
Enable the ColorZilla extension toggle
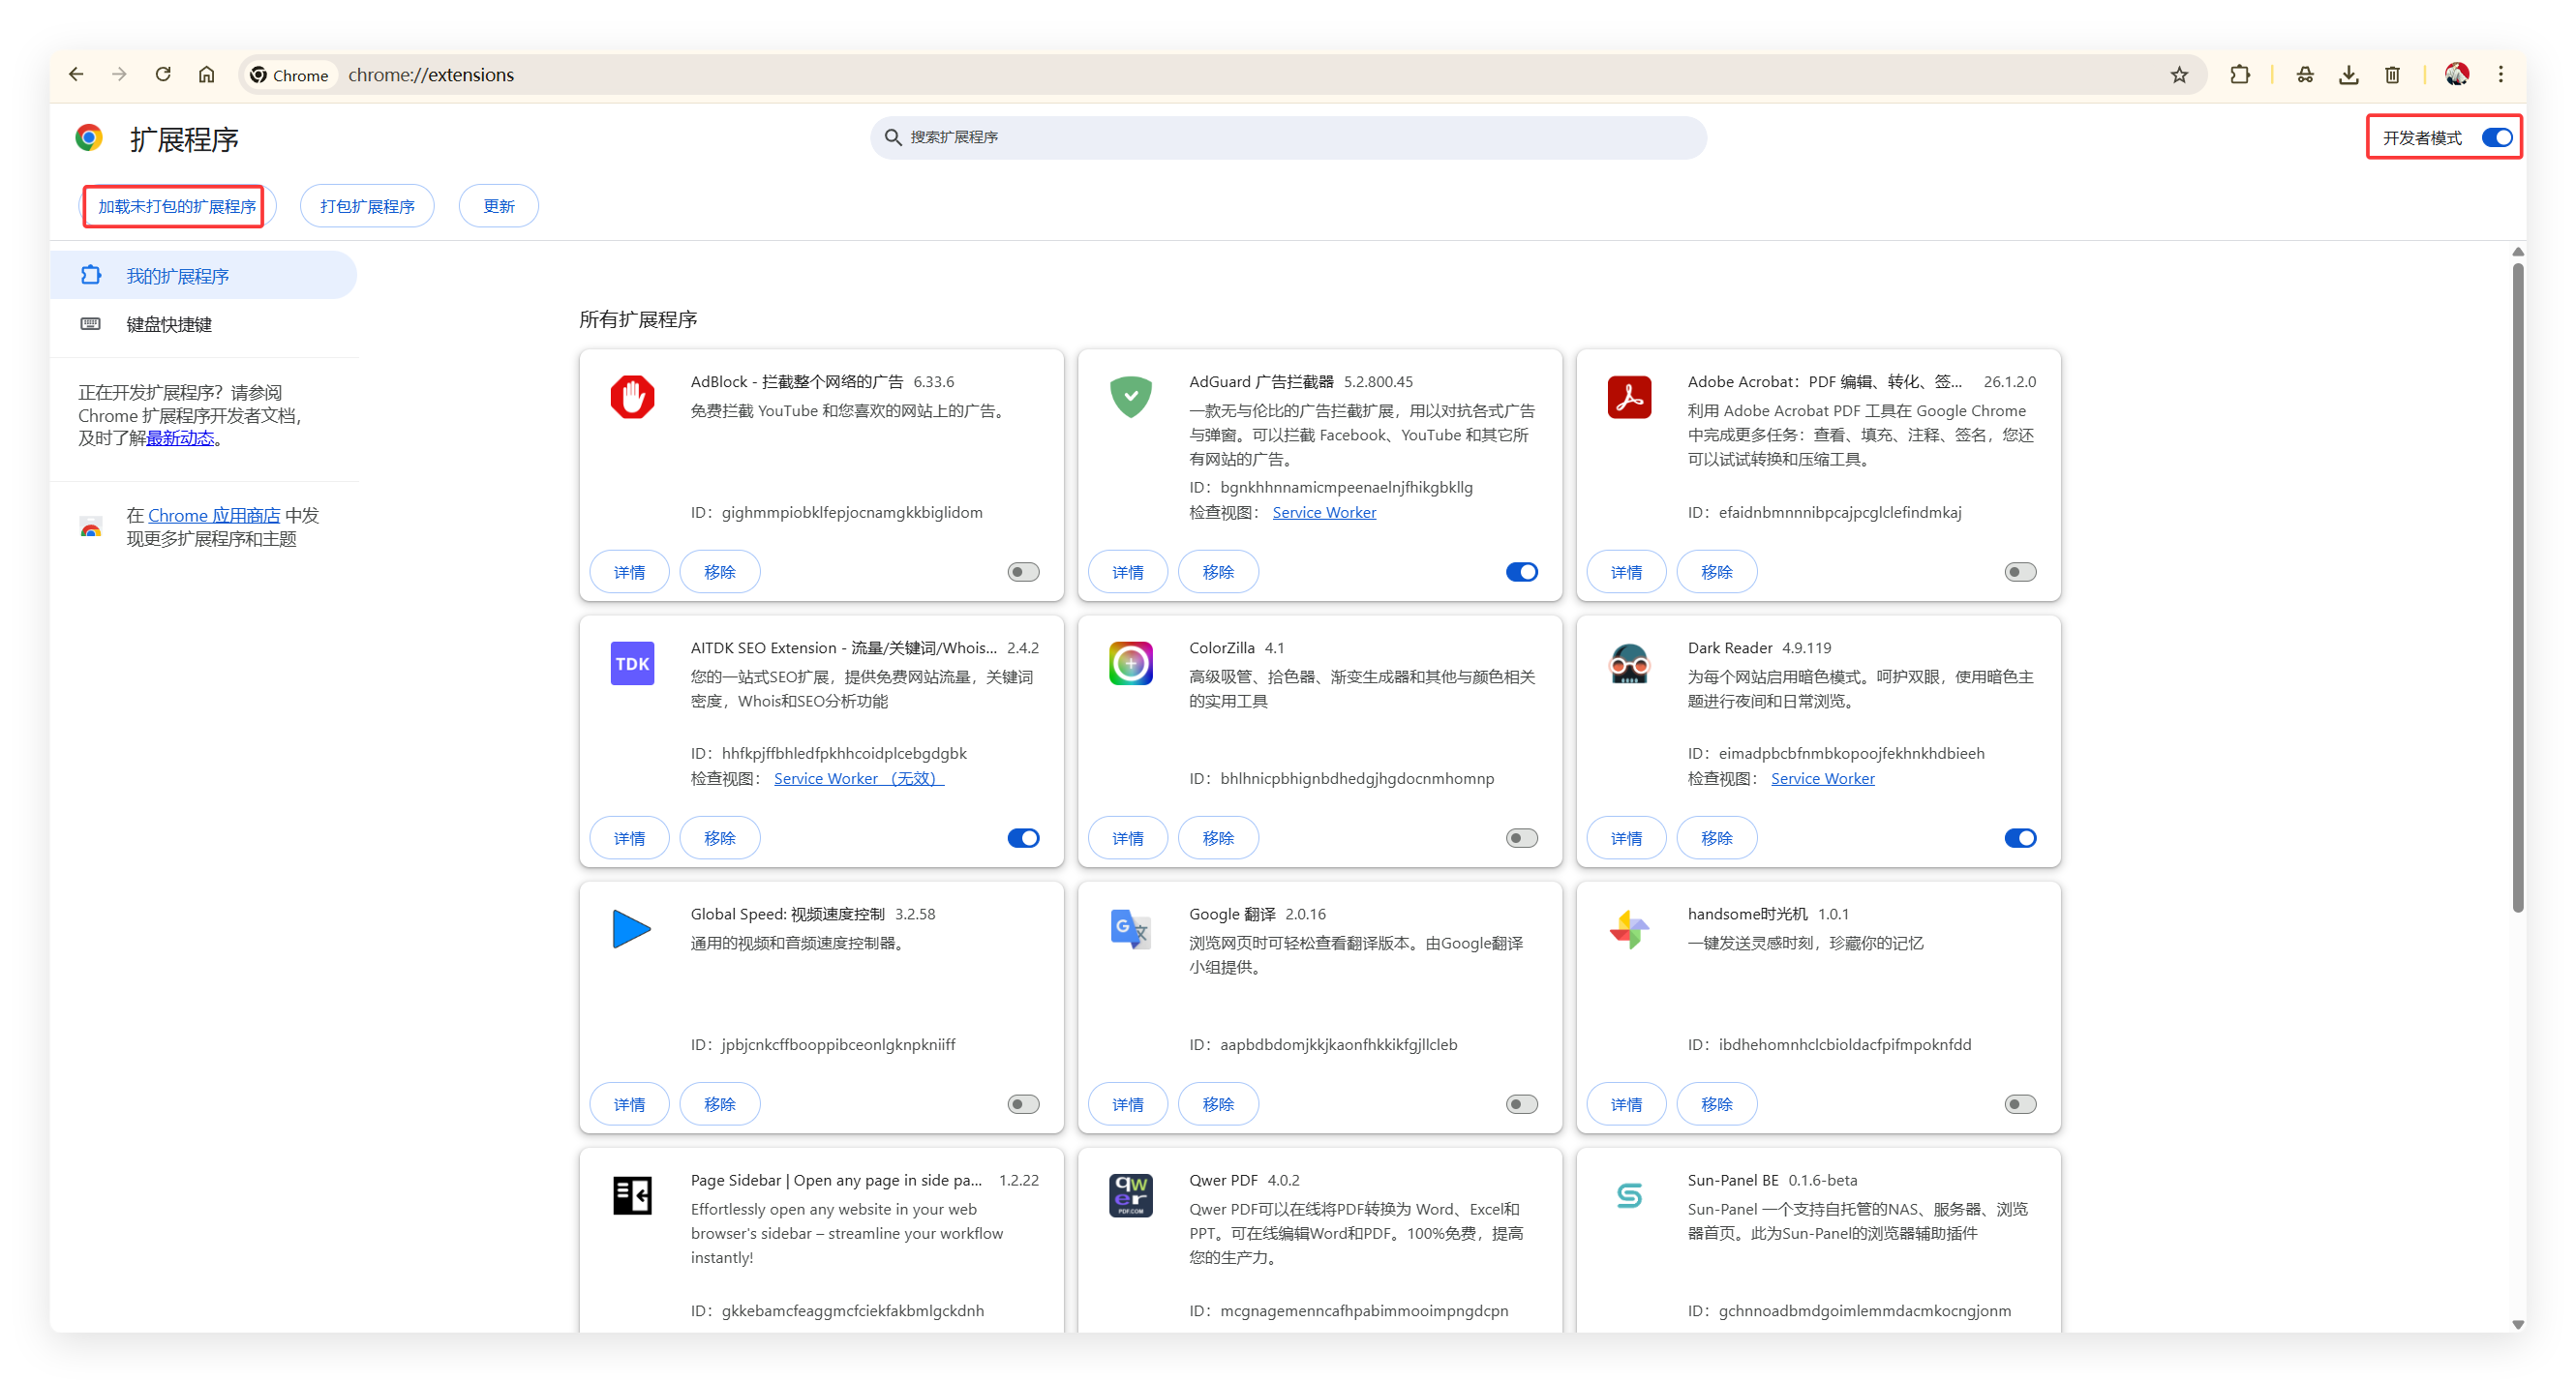pos(1521,838)
